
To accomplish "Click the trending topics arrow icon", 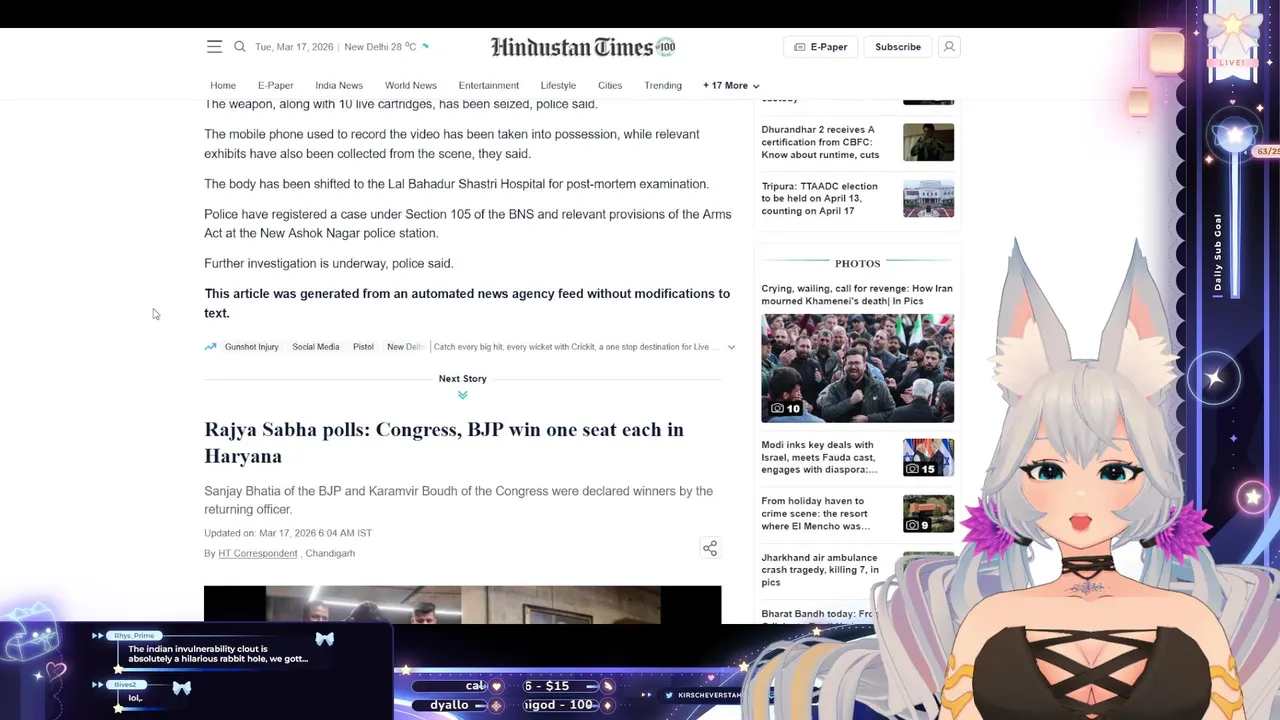I will [210, 347].
